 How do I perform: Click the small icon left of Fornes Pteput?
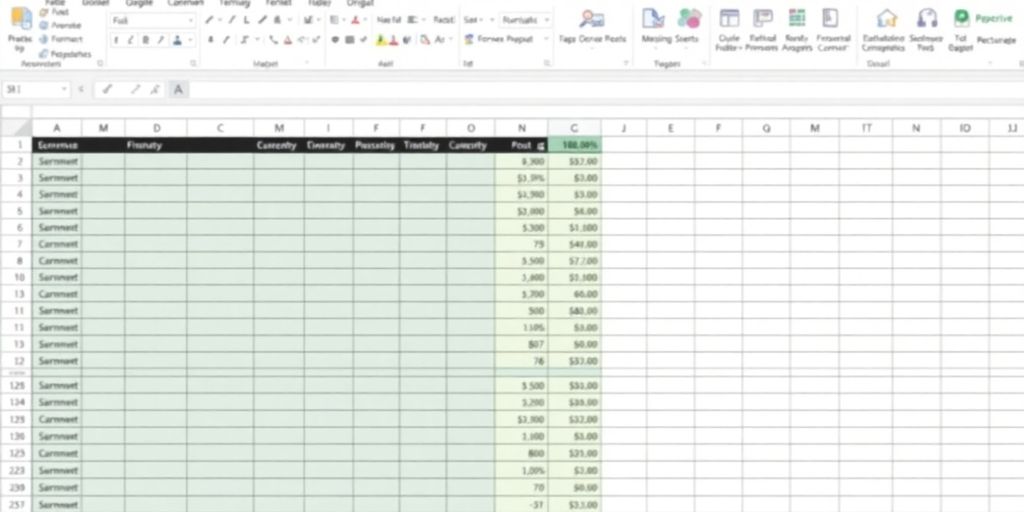[469, 39]
